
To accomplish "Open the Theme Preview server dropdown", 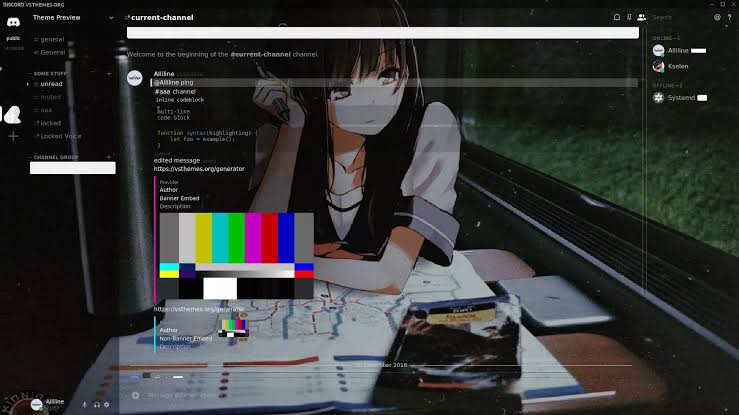I will pos(110,18).
